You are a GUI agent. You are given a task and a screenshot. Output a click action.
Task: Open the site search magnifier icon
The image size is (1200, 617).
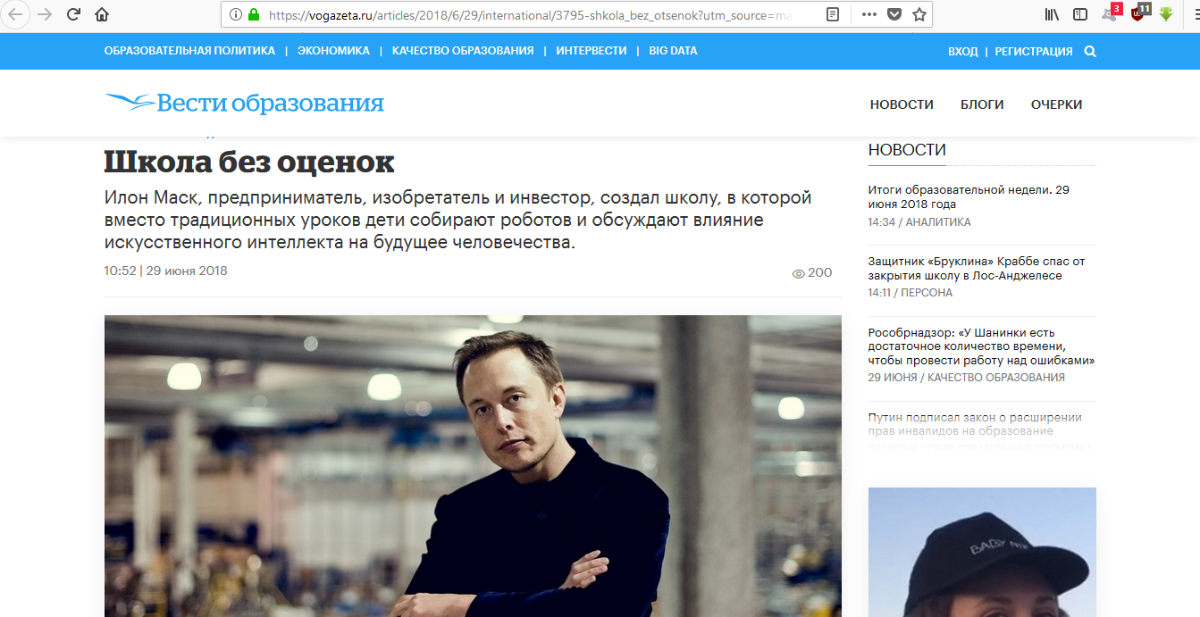1090,51
